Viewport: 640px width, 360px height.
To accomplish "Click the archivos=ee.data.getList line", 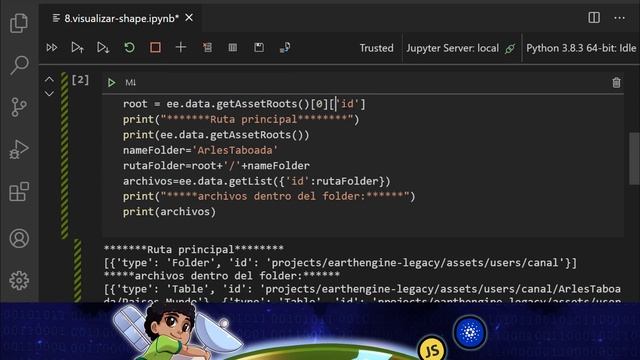I will coord(257,181).
